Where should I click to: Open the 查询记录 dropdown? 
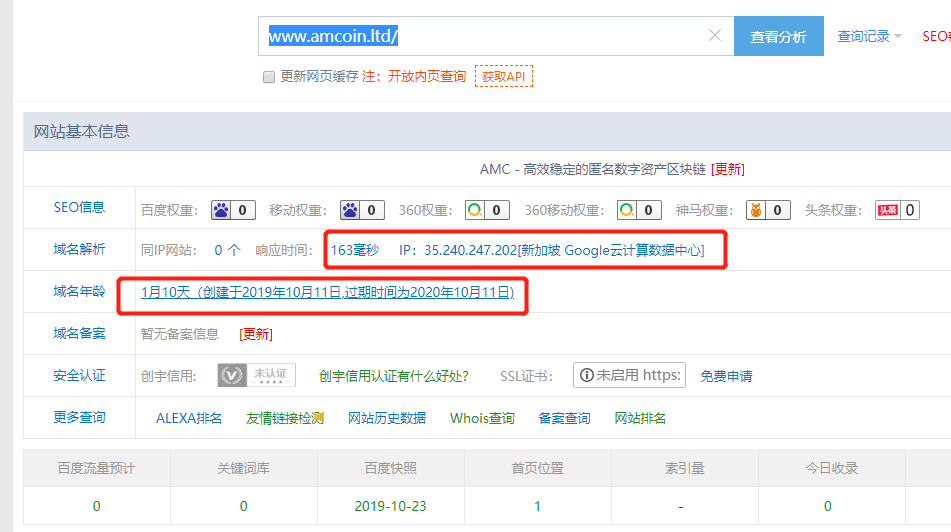[869, 36]
